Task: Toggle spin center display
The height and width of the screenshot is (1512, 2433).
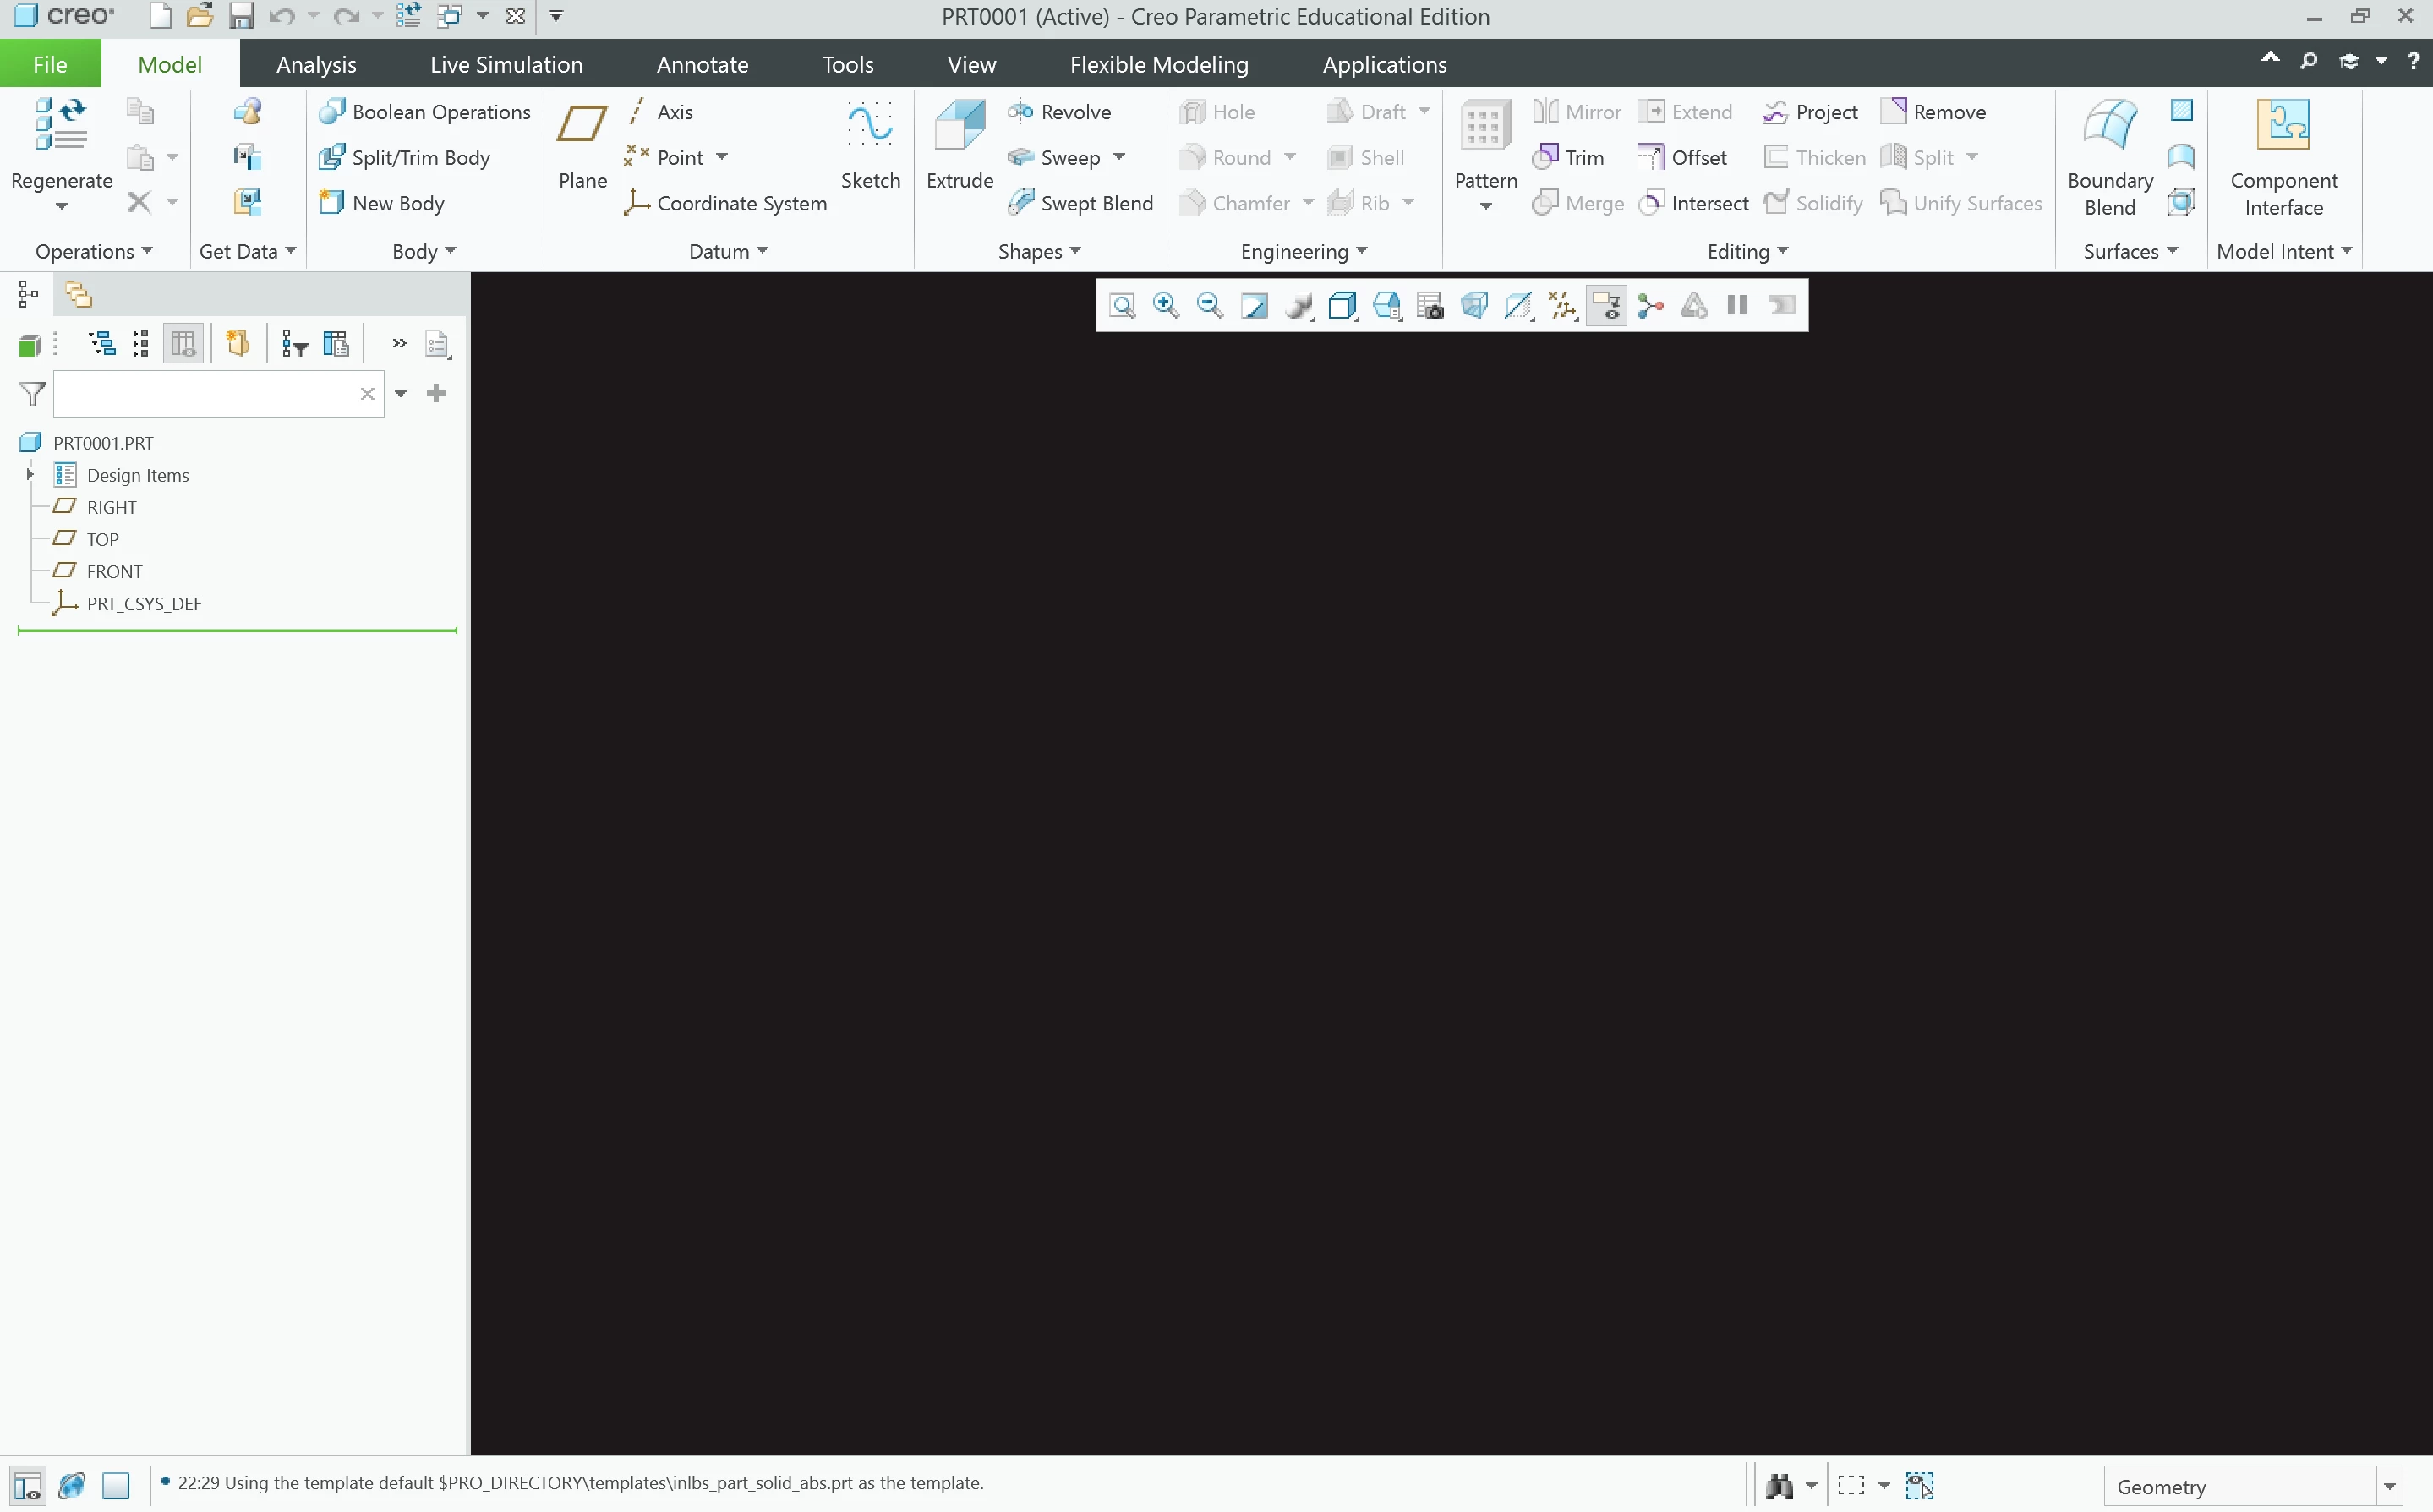Action: (x=1650, y=305)
